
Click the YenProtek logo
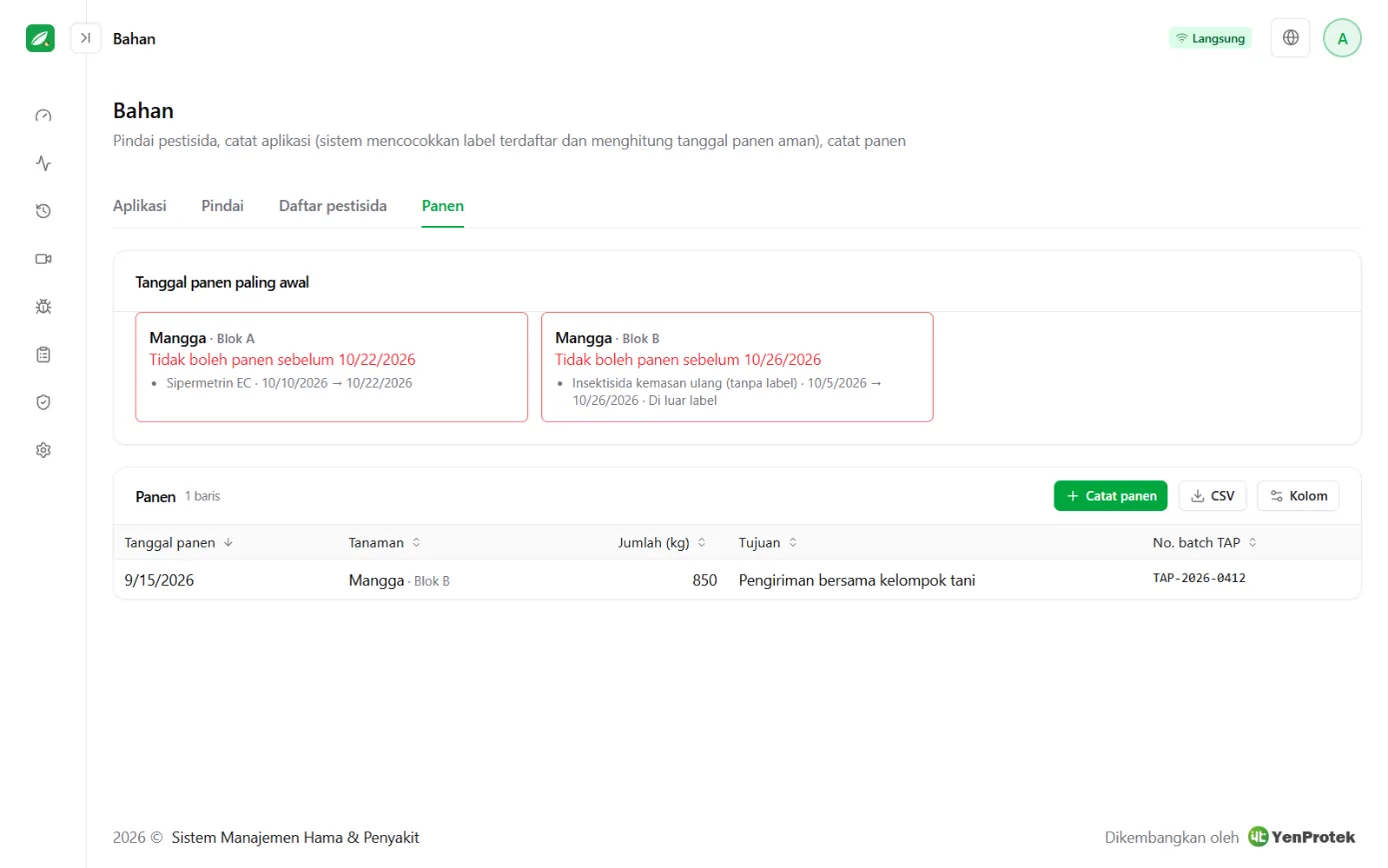click(1301, 837)
